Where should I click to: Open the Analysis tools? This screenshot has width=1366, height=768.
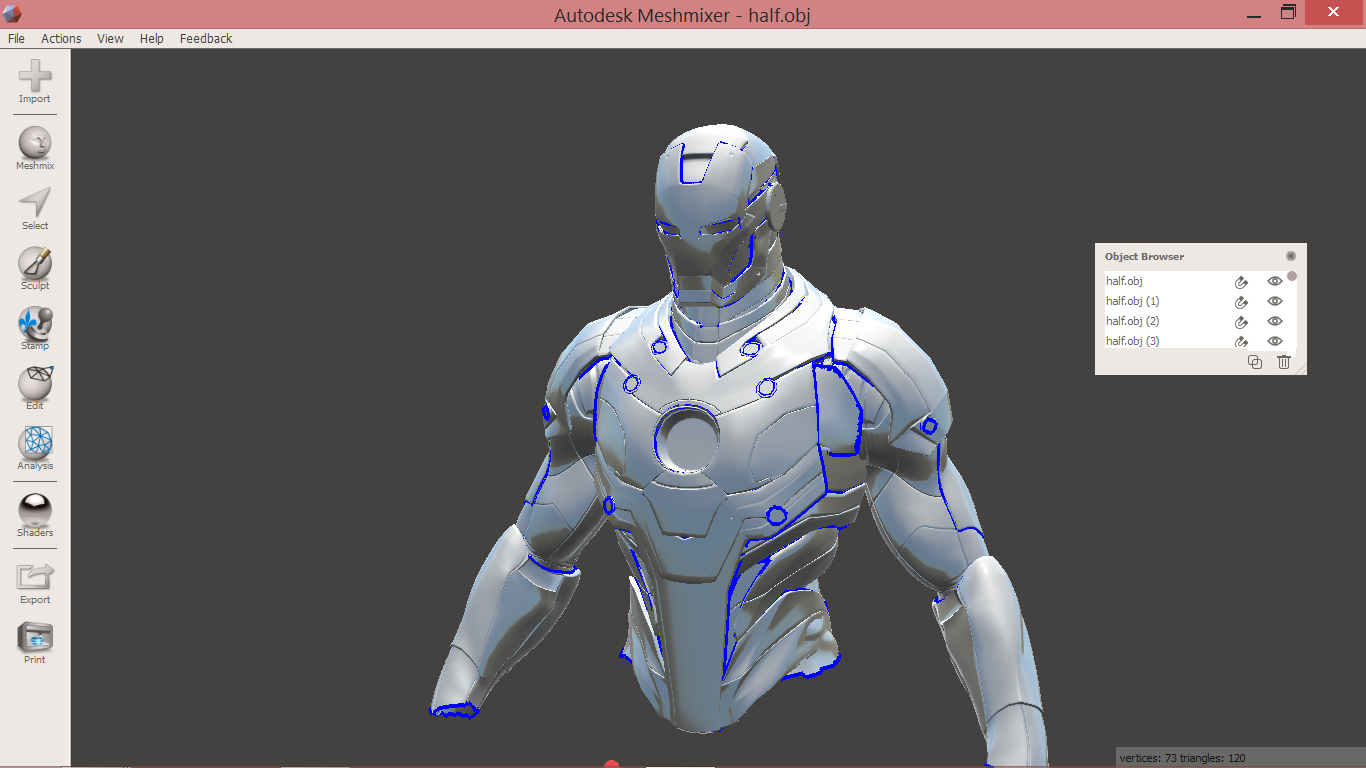[35, 448]
